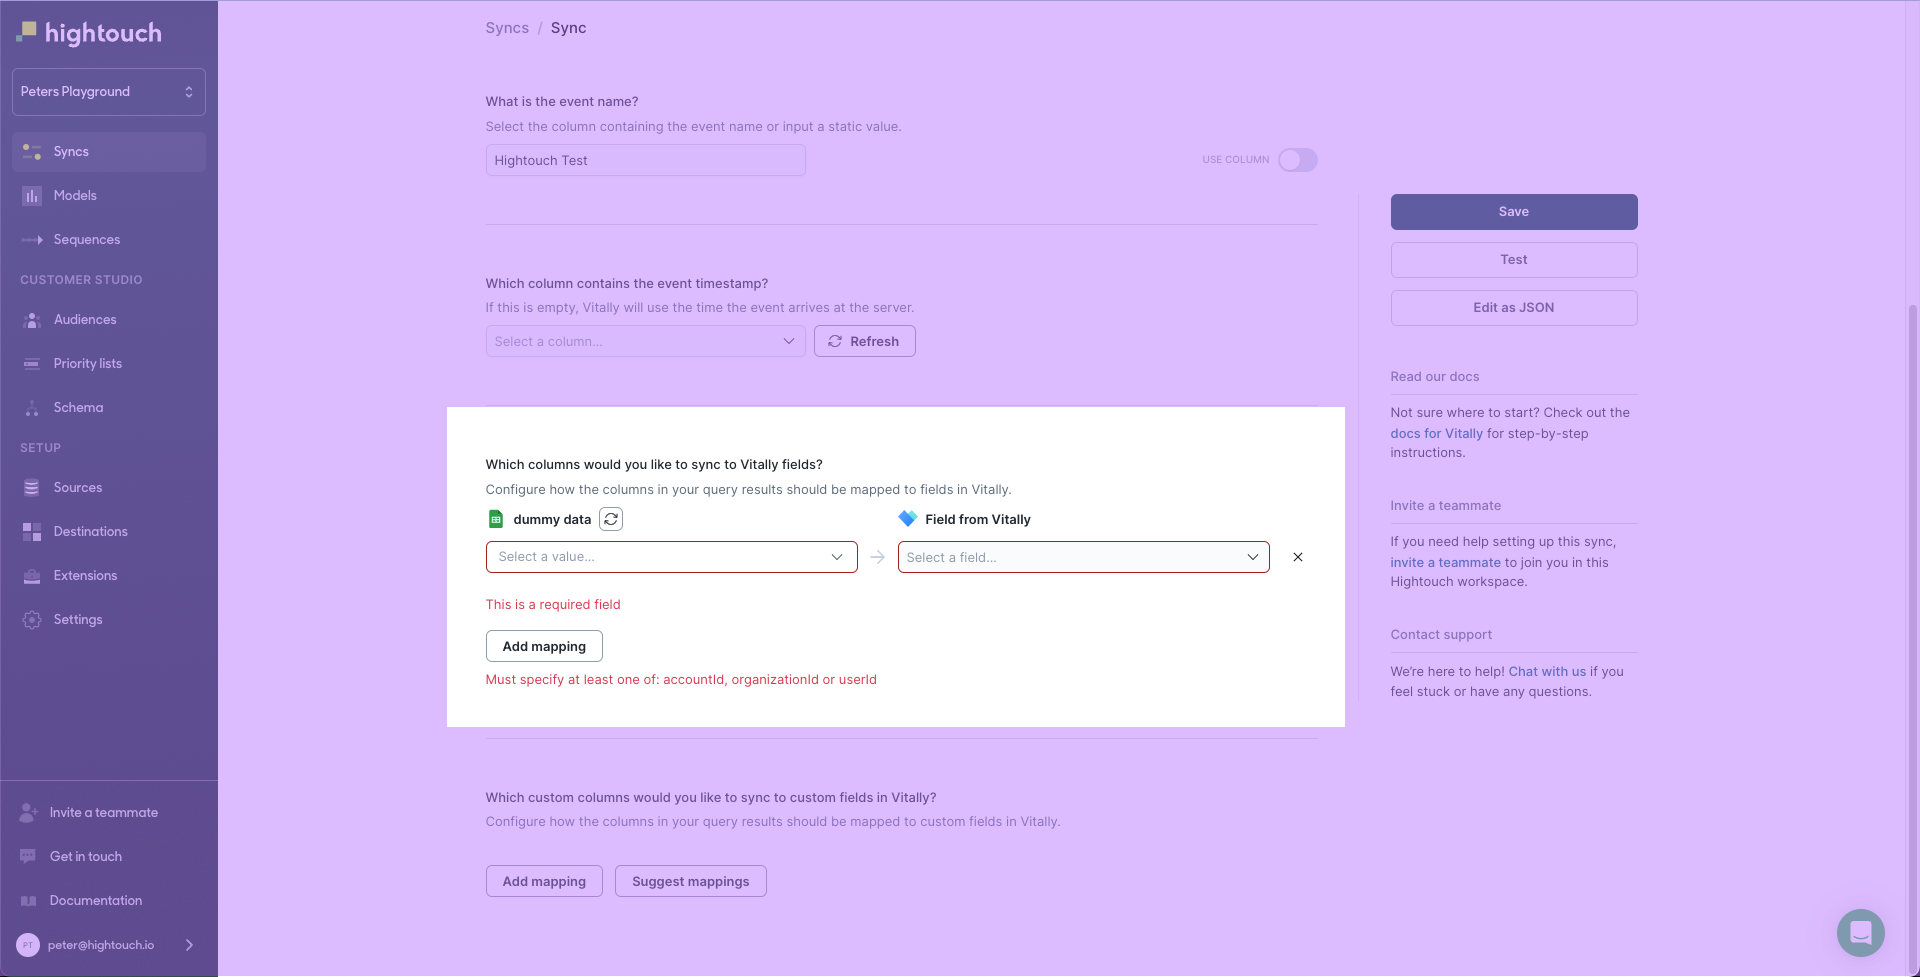Click the Settings gear icon
Image resolution: width=1920 pixels, height=977 pixels.
point(32,620)
